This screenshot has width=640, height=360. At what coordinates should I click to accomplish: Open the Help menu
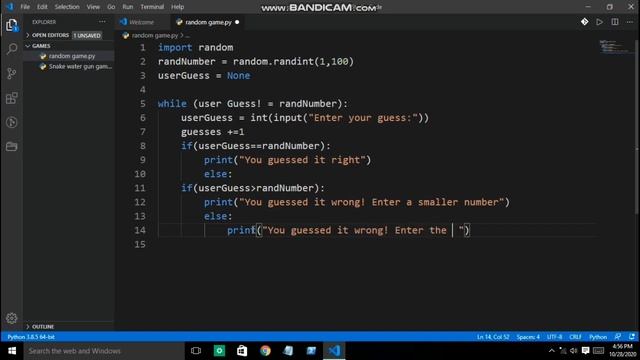pyautogui.click(x=178, y=7)
